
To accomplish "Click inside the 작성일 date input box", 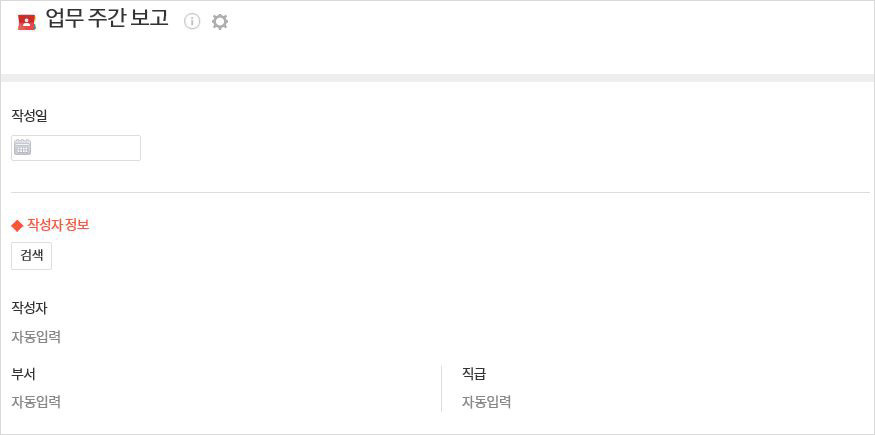I will pos(86,148).
